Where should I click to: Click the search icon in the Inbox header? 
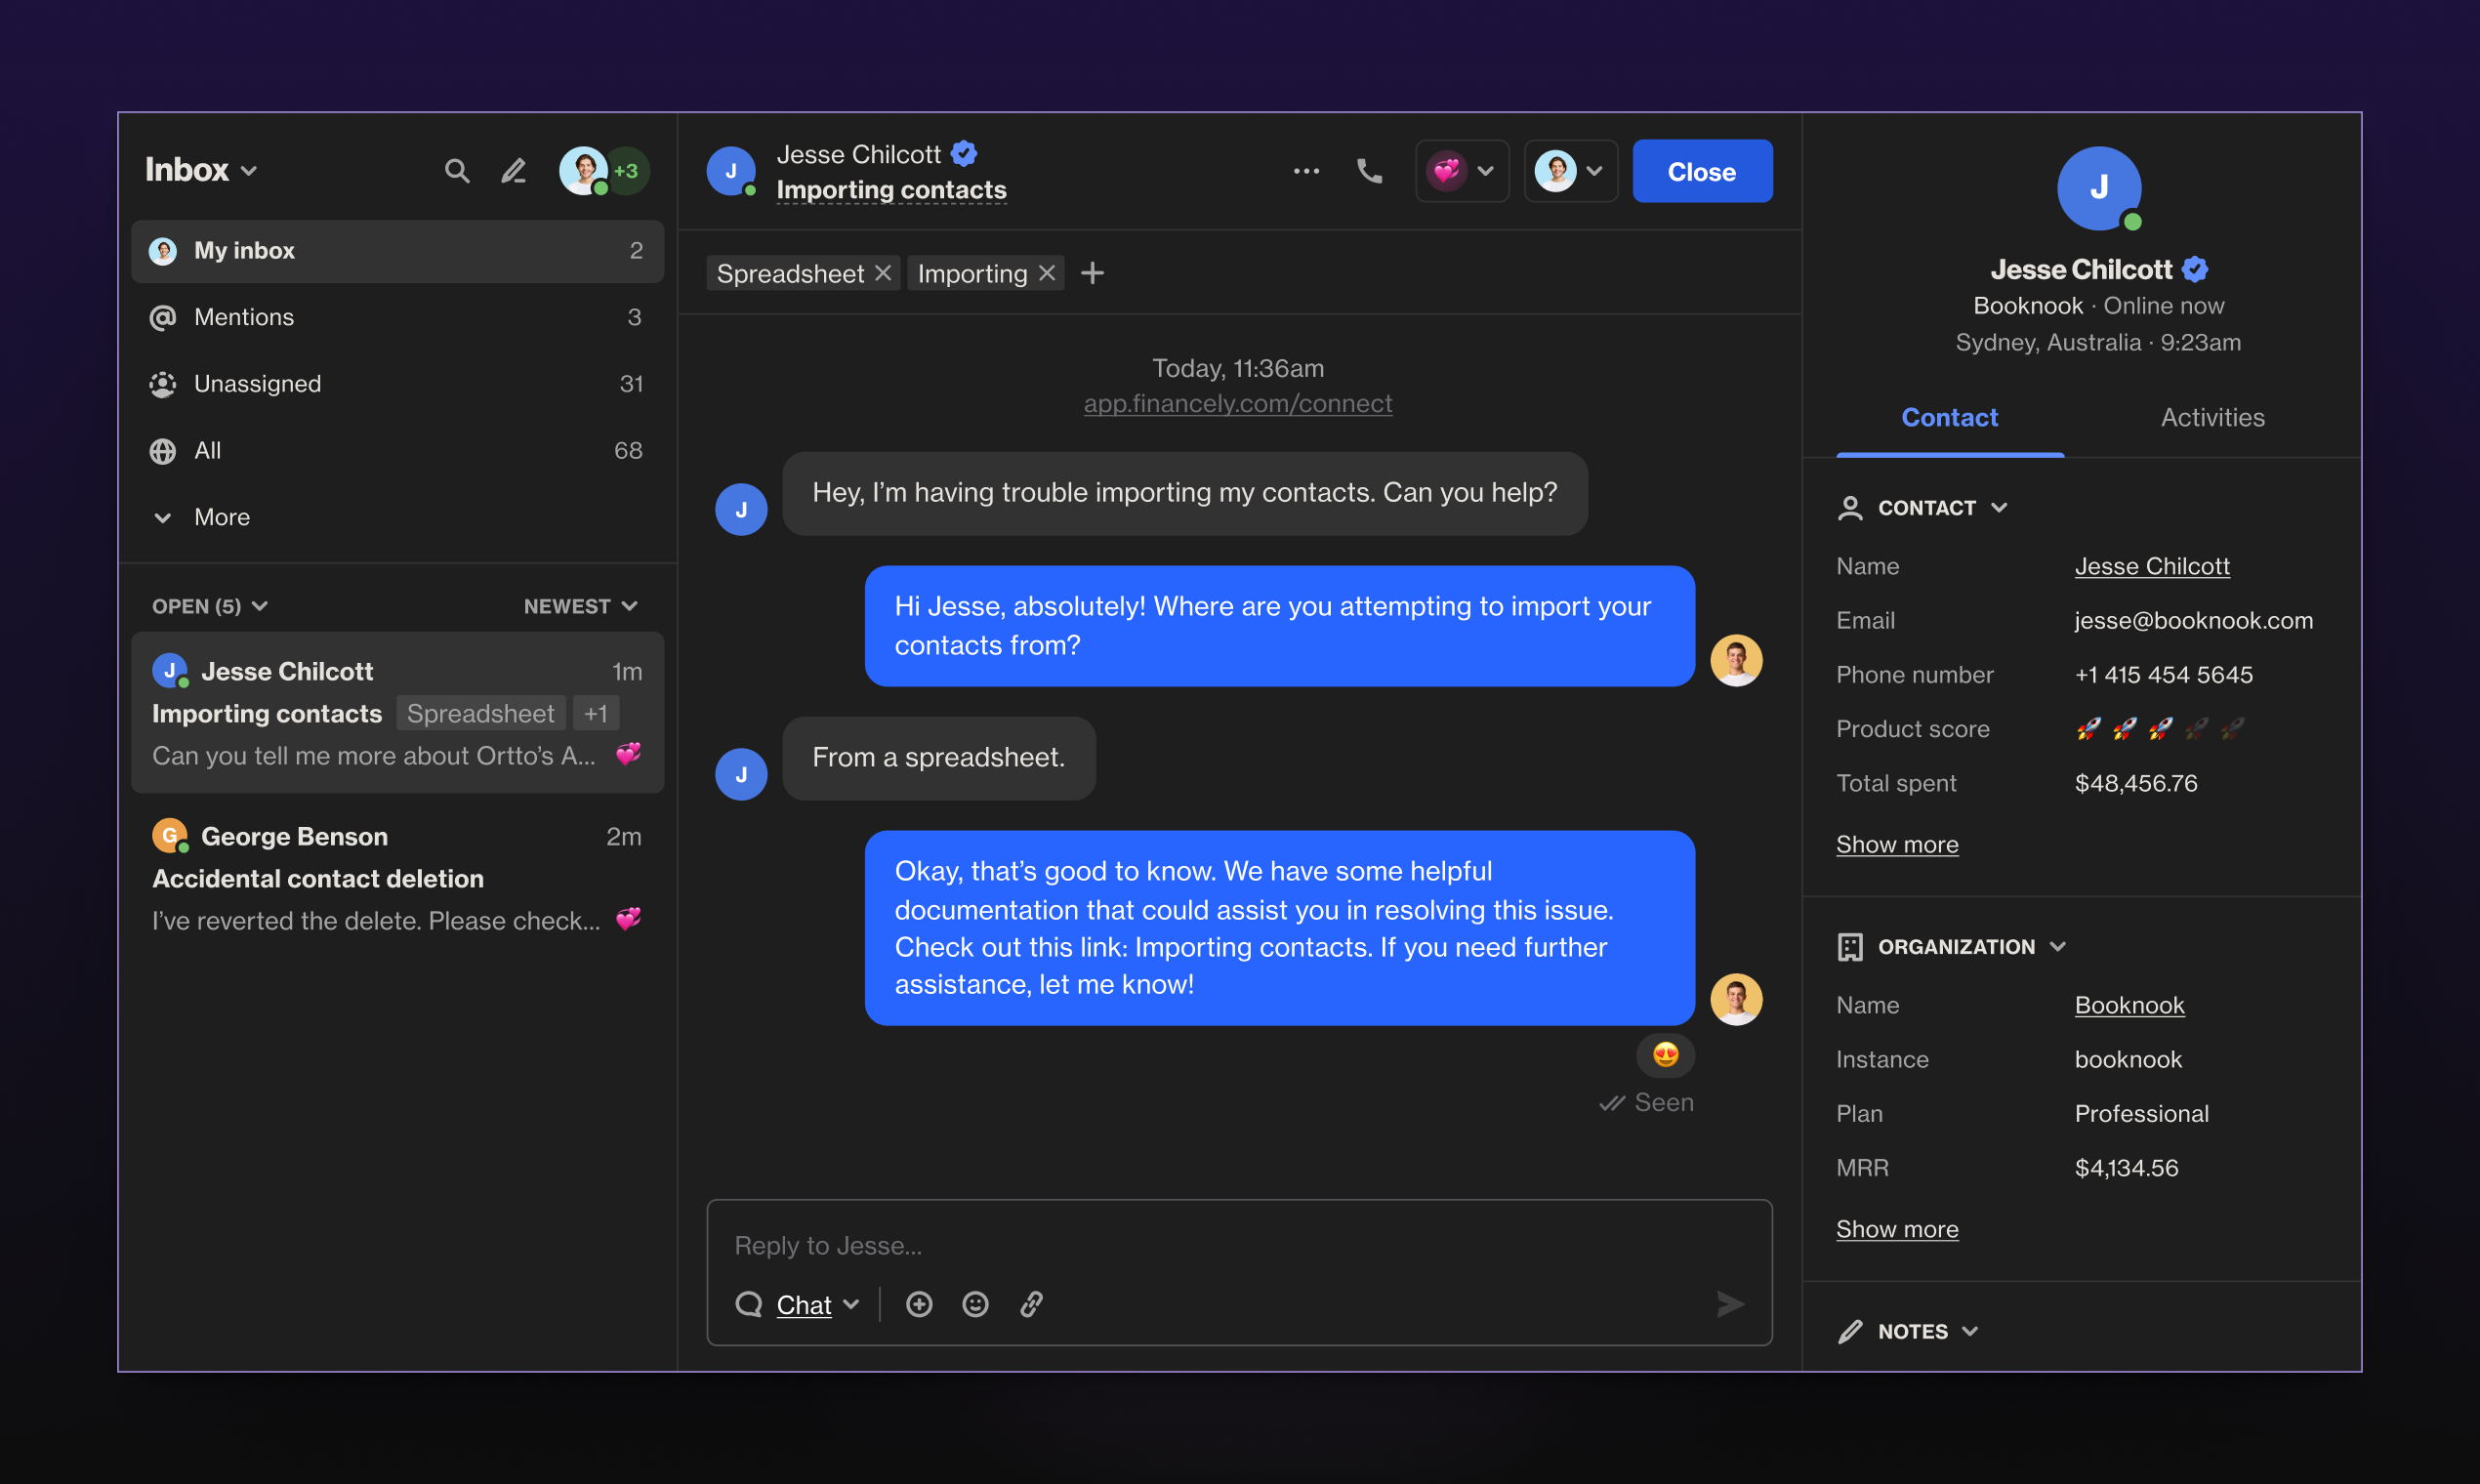456,171
